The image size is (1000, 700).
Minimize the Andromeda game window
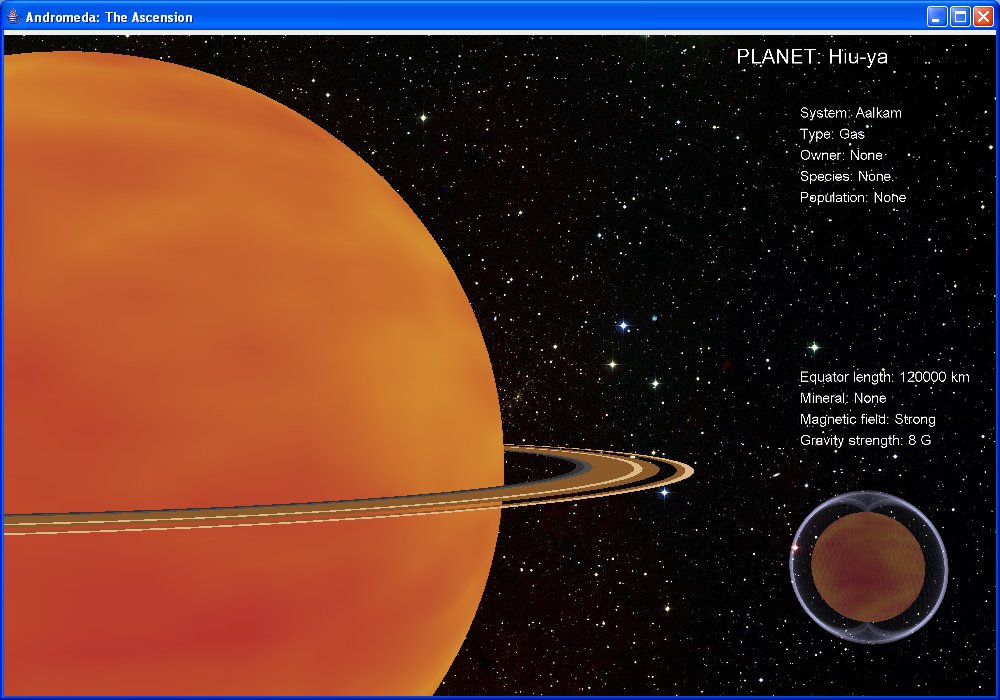point(937,17)
